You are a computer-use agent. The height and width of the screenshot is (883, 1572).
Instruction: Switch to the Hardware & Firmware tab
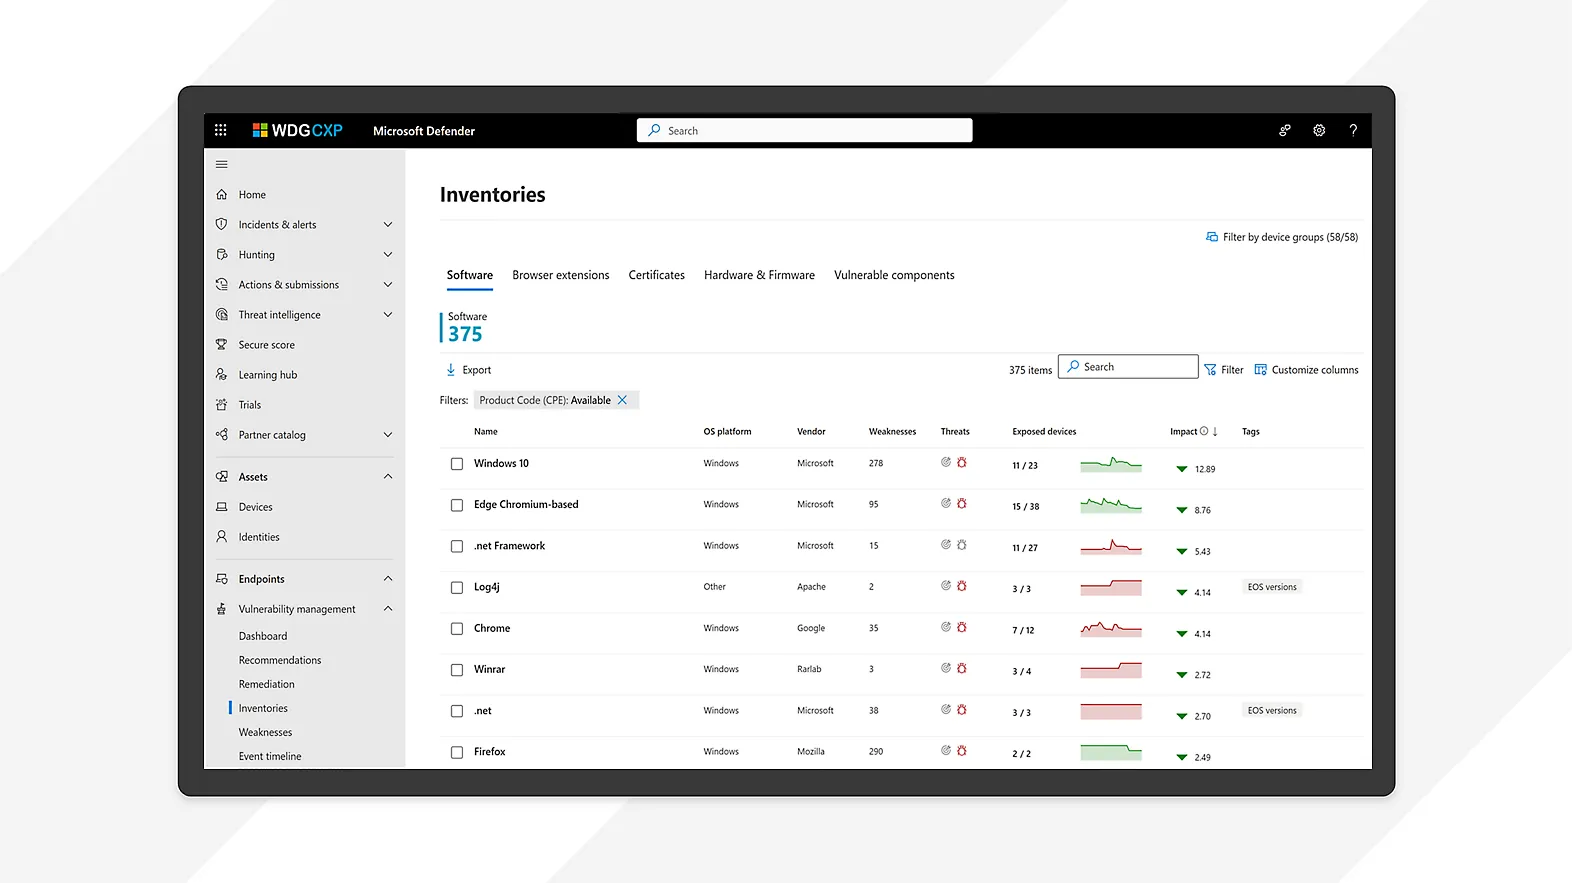tap(760, 275)
